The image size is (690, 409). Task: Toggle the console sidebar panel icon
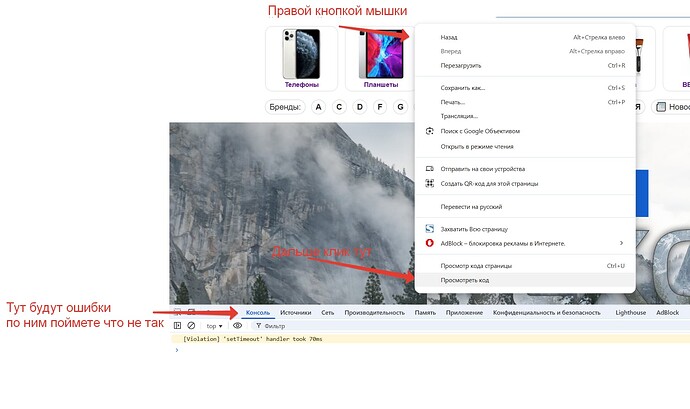click(178, 326)
